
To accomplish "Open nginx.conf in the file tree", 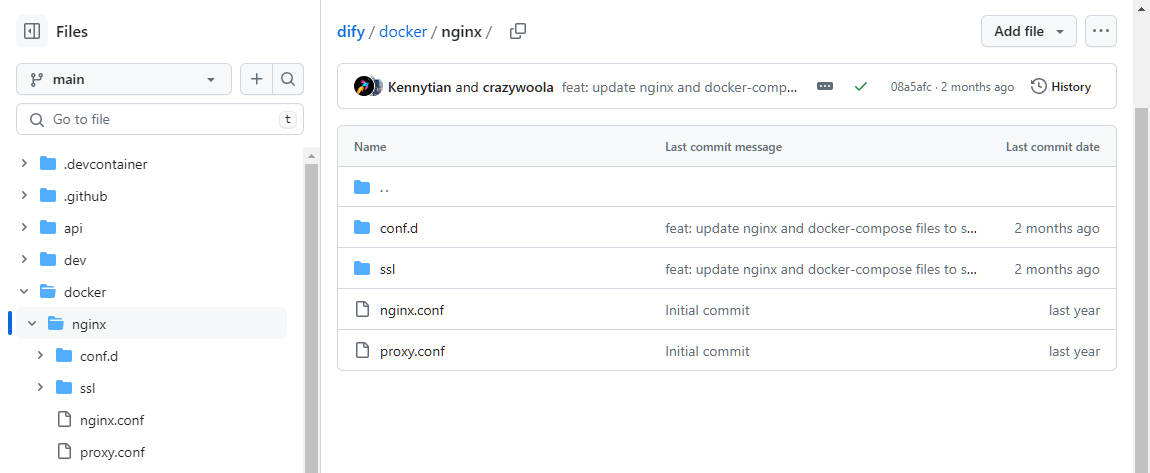I will tap(111, 420).
